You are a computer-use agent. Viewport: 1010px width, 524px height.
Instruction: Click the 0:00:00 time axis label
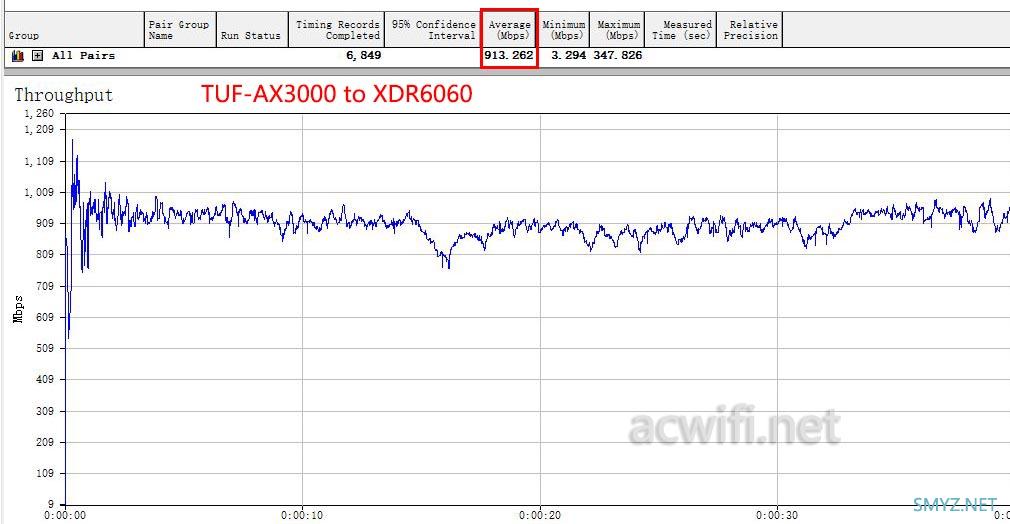64,516
